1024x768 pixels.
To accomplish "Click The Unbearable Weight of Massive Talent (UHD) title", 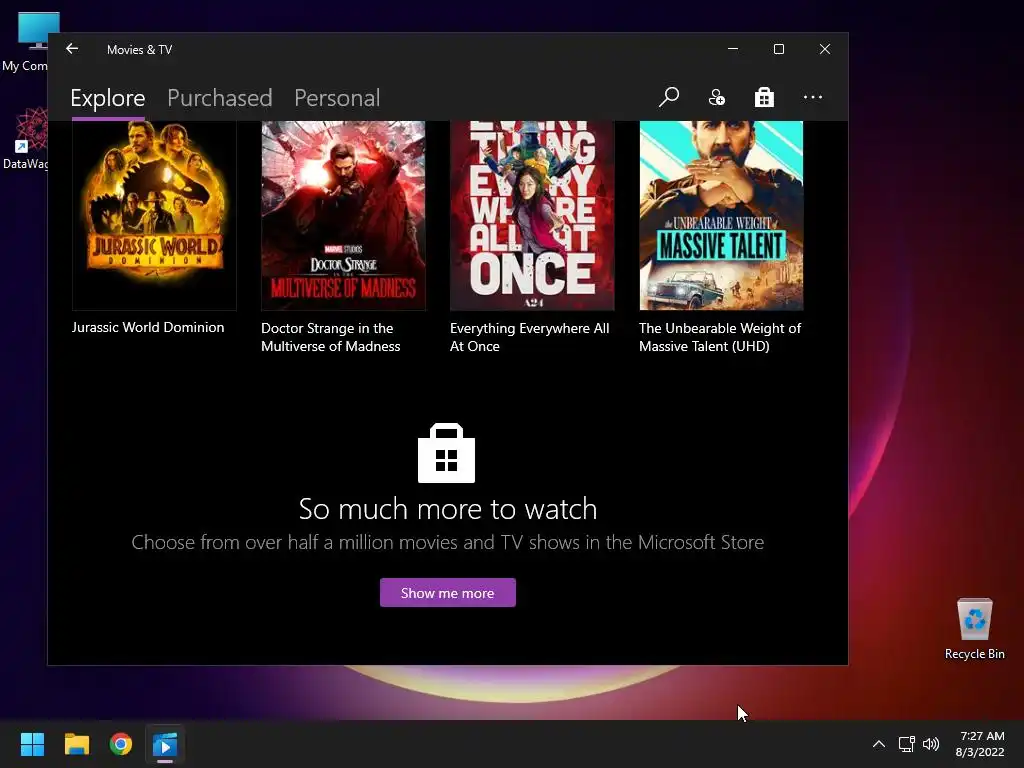I will pos(720,337).
